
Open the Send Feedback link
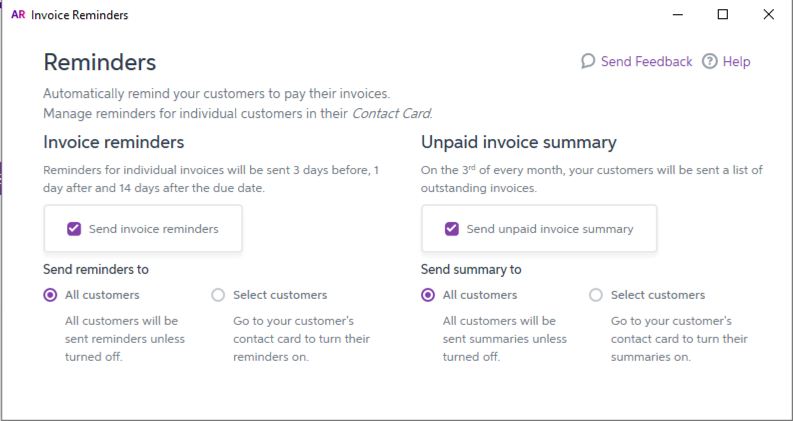(646, 61)
